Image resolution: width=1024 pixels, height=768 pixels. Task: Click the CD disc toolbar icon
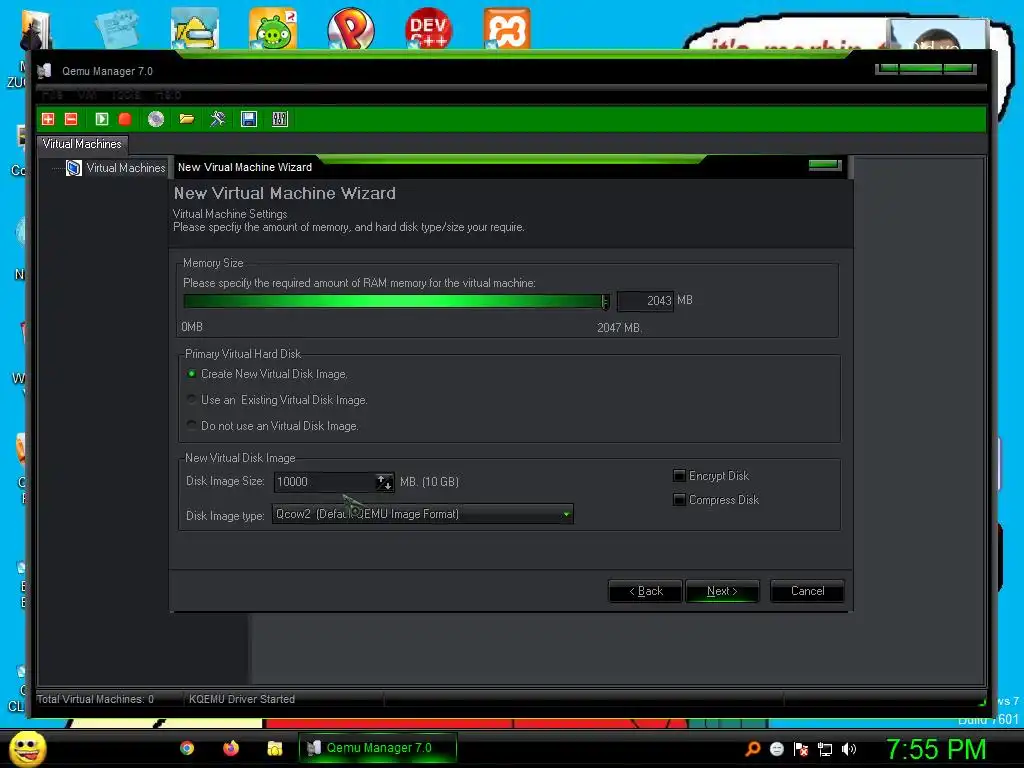(155, 119)
